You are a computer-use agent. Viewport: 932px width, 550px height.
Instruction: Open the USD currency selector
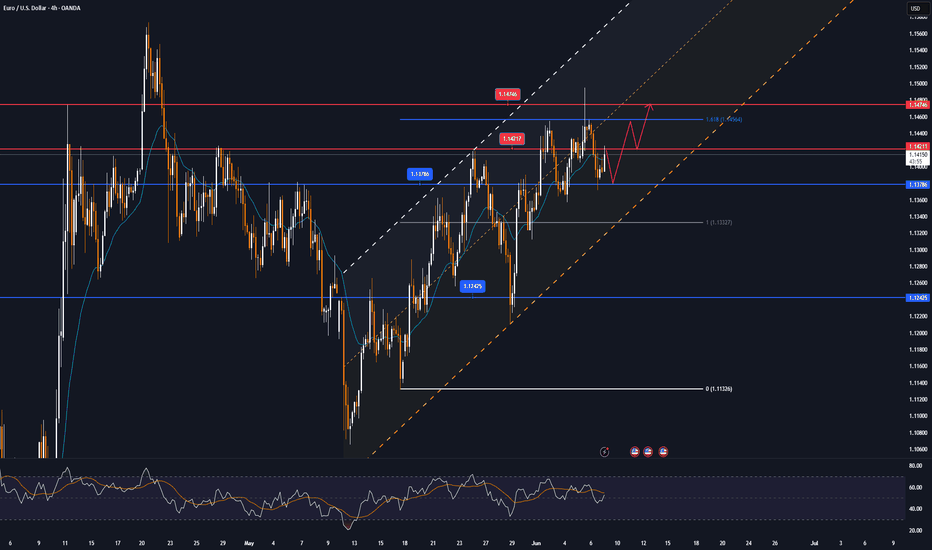click(915, 8)
